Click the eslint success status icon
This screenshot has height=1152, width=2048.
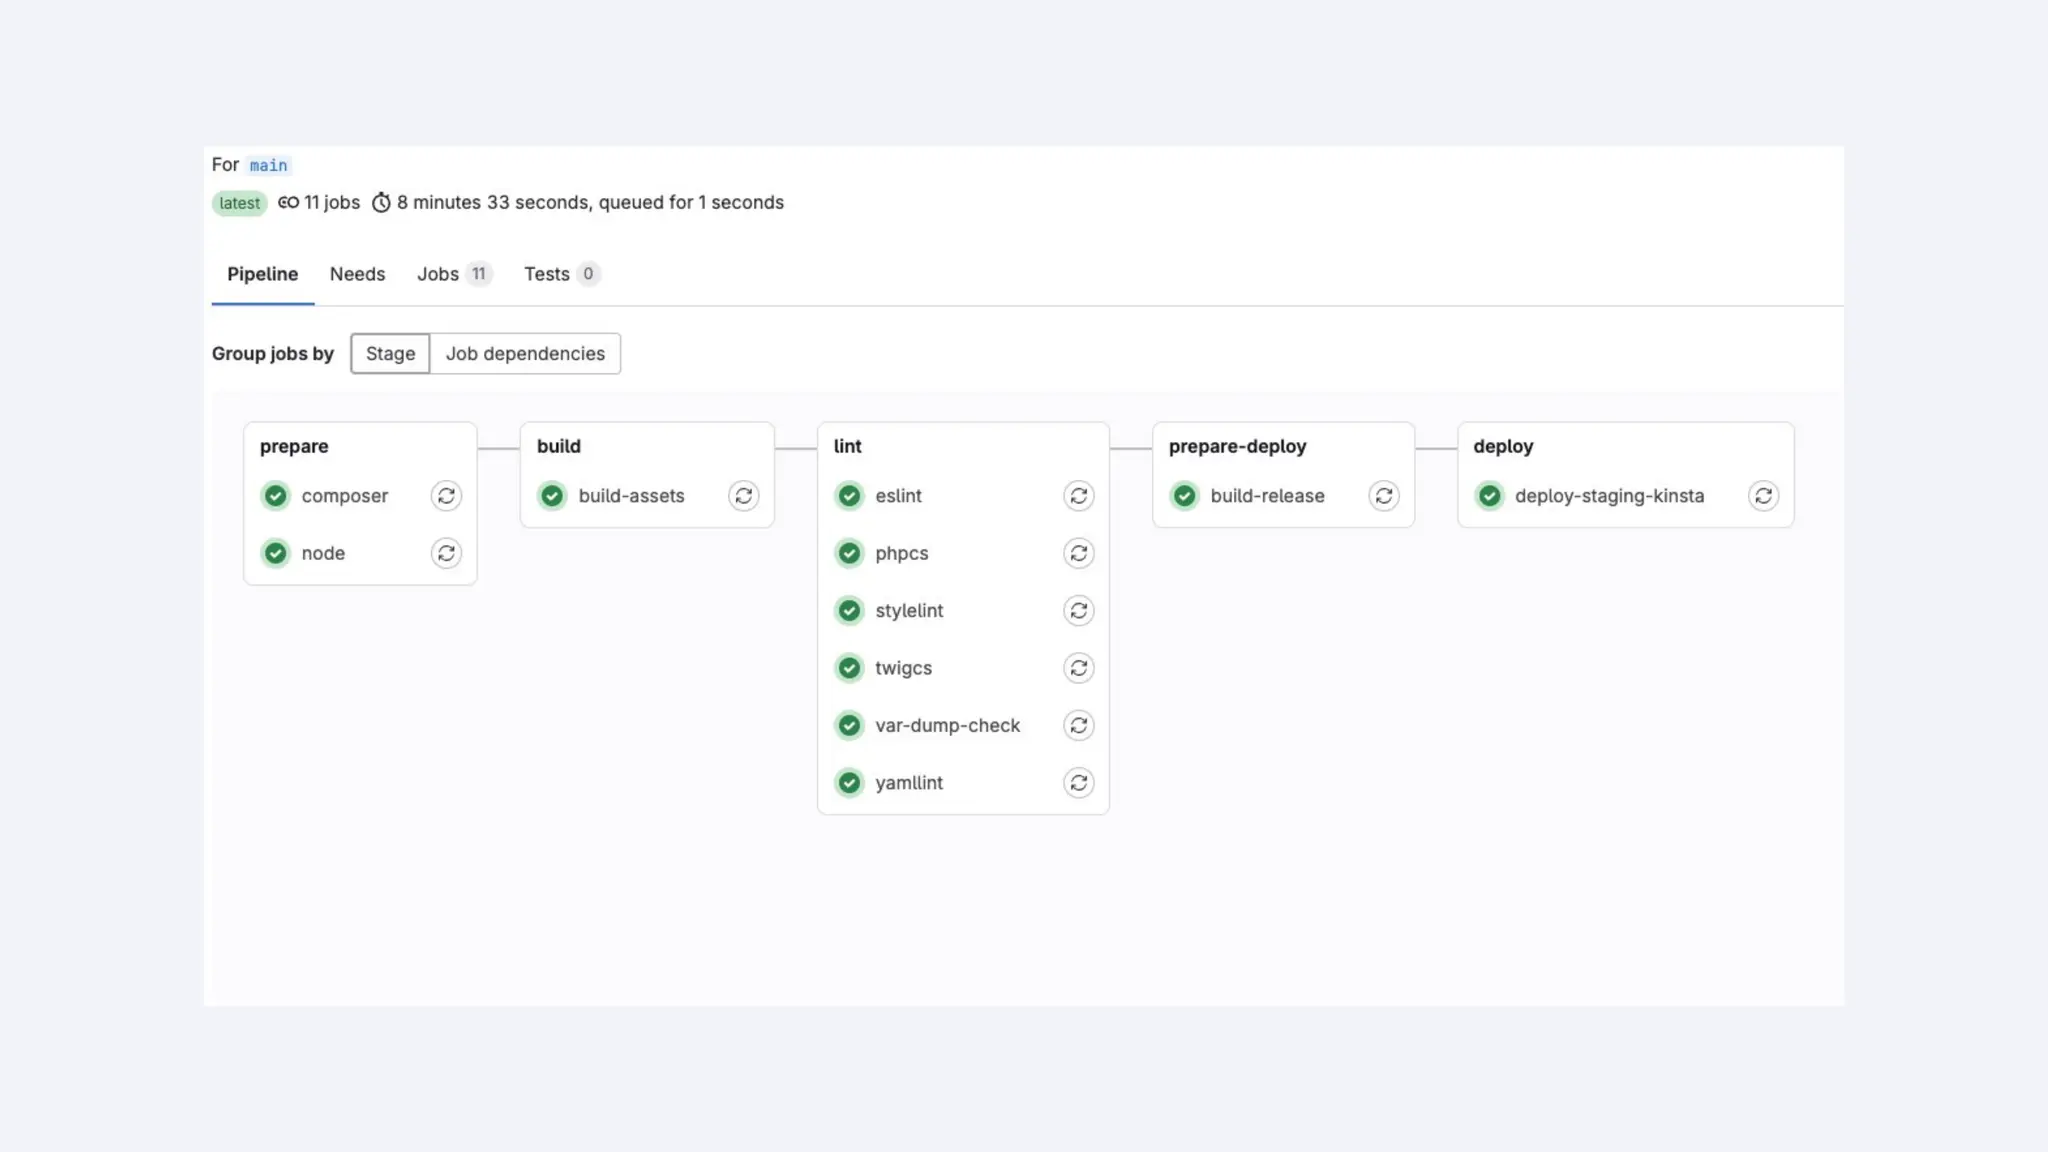point(849,496)
